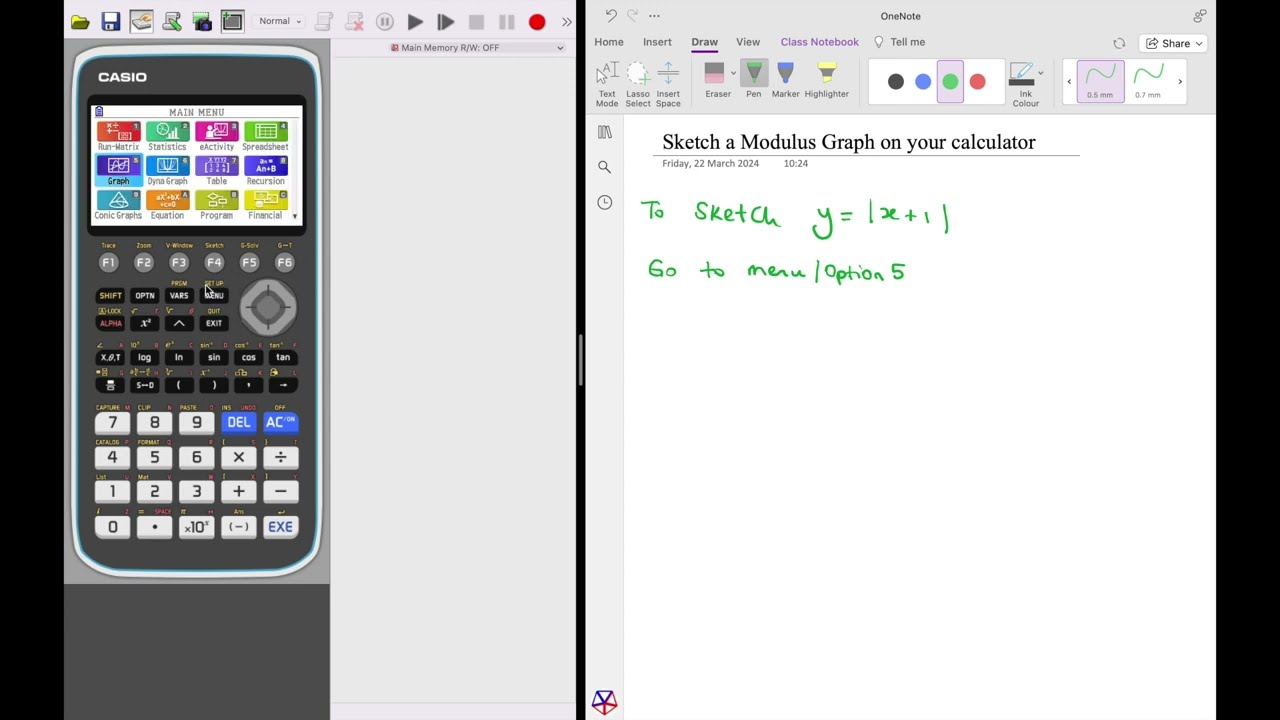
Task: Click the page title Sketch a Modulus Graph
Action: pos(849,142)
